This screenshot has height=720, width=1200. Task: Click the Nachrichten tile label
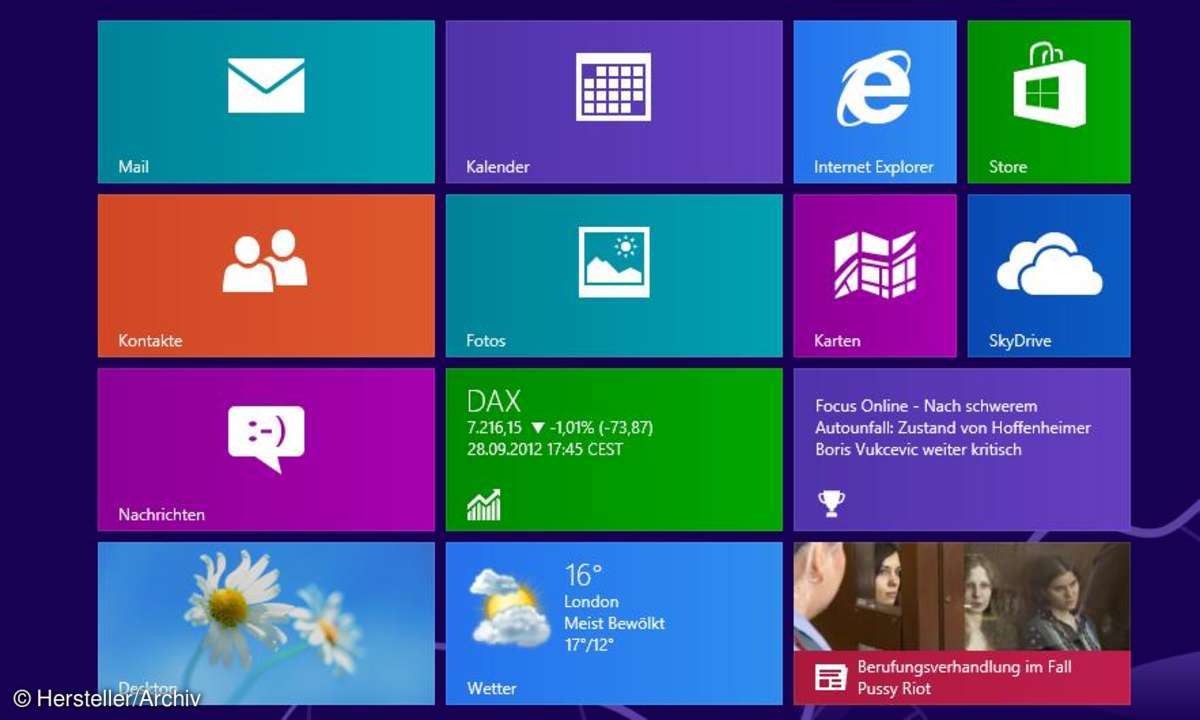coord(161,515)
